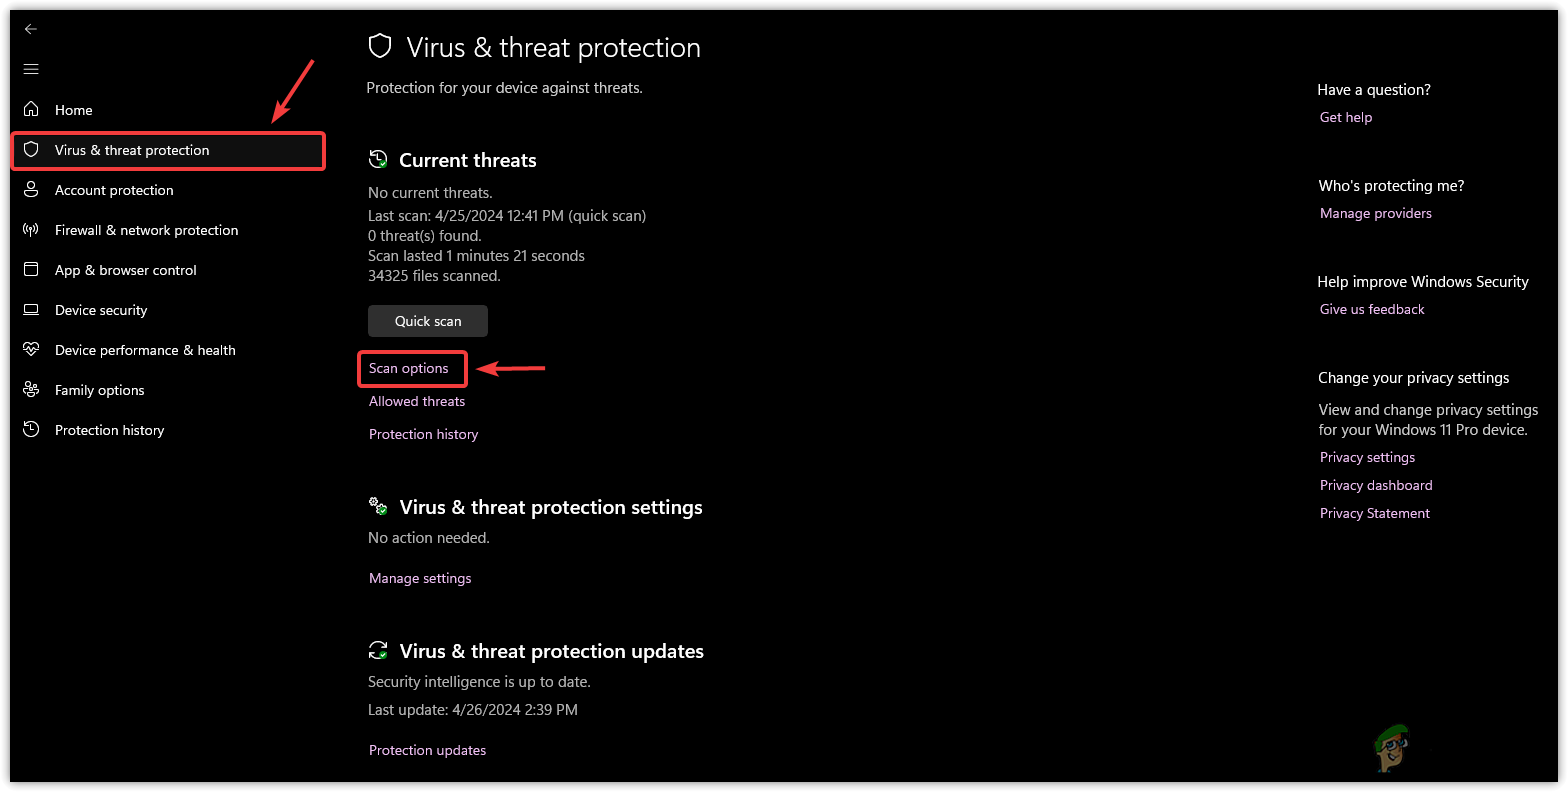This screenshot has width=1568, height=792.
Task: Click the Home house icon
Action: tap(31, 109)
